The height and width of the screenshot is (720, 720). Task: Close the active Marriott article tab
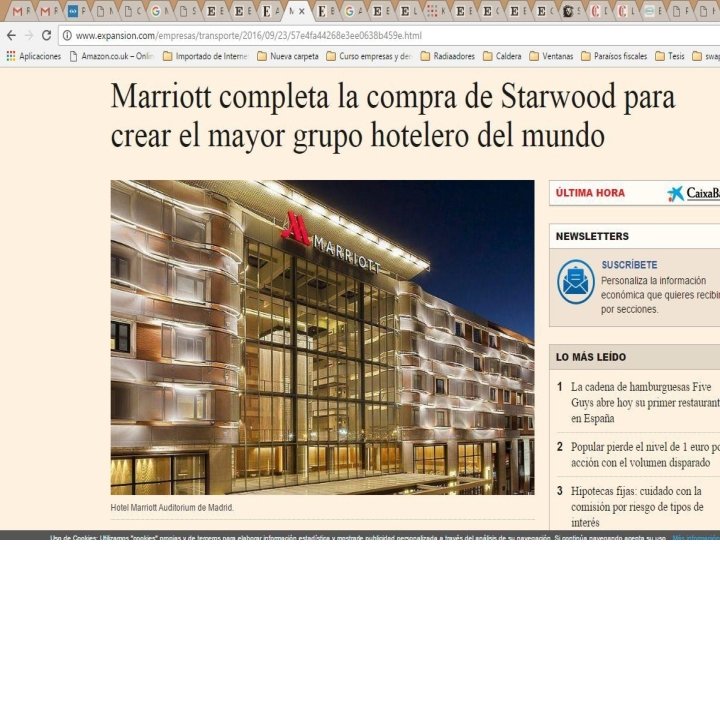click(302, 11)
